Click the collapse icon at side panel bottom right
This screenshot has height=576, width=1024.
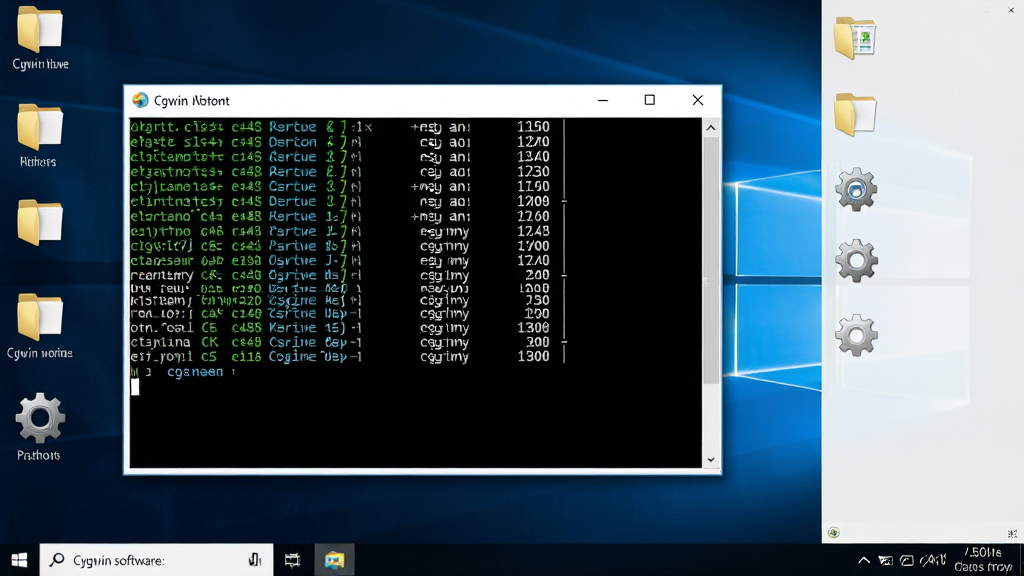(x=1012, y=534)
